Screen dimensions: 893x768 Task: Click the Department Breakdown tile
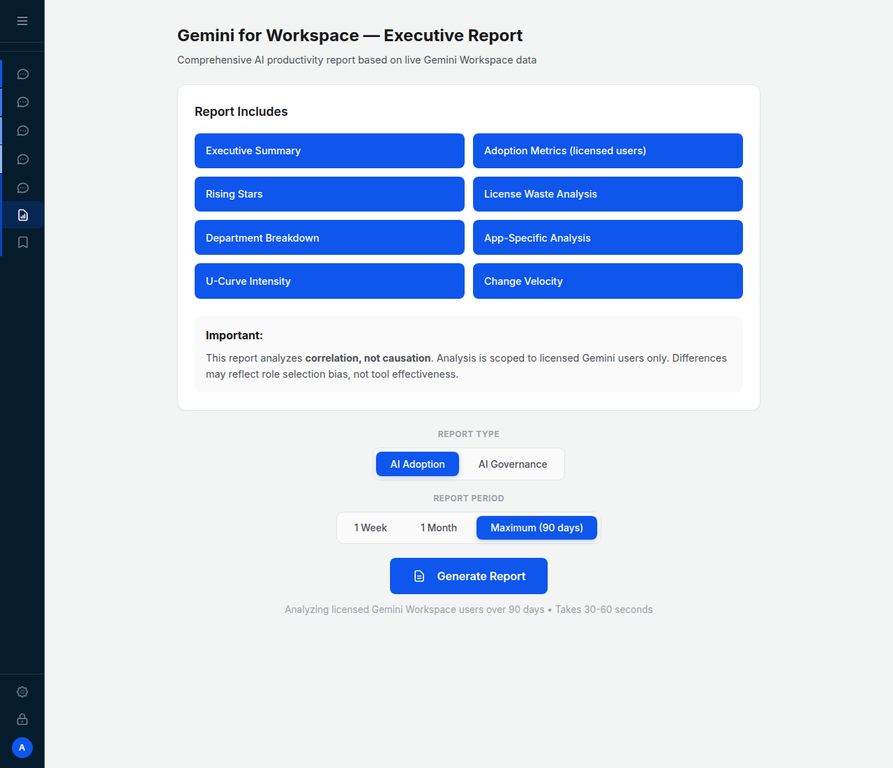pyautogui.click(x=329, y=237)
